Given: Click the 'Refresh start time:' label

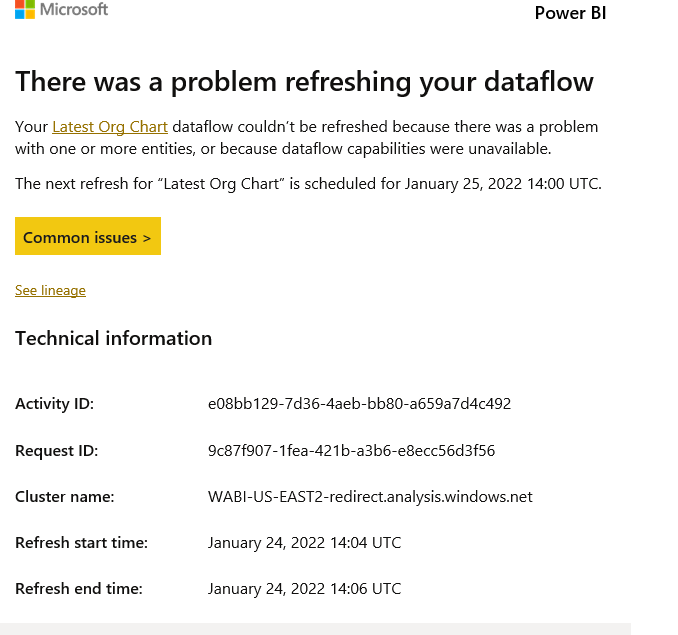Looking at the screenshot, I should 81,543.
